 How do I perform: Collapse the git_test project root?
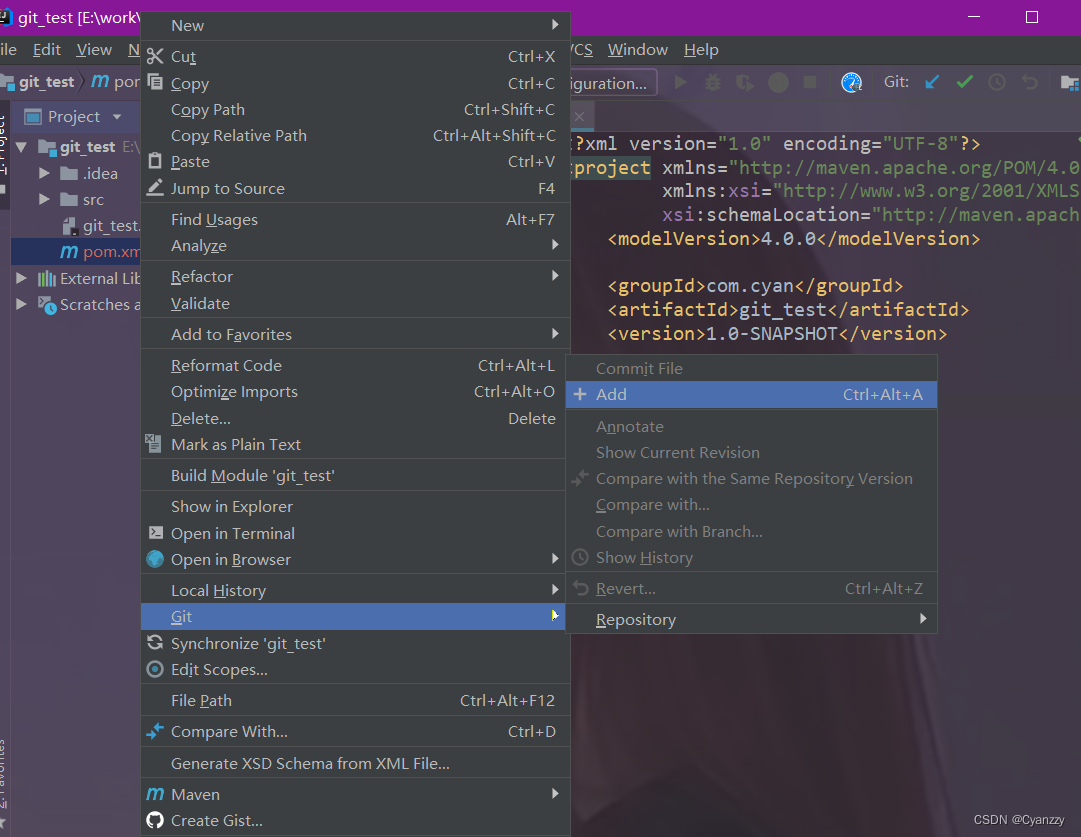click(x=21, y=147)
